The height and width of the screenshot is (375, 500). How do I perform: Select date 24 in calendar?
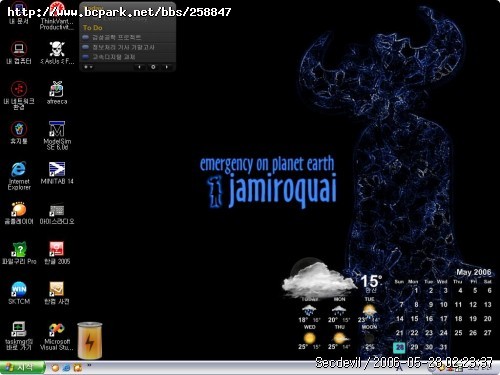coord(443,333)
